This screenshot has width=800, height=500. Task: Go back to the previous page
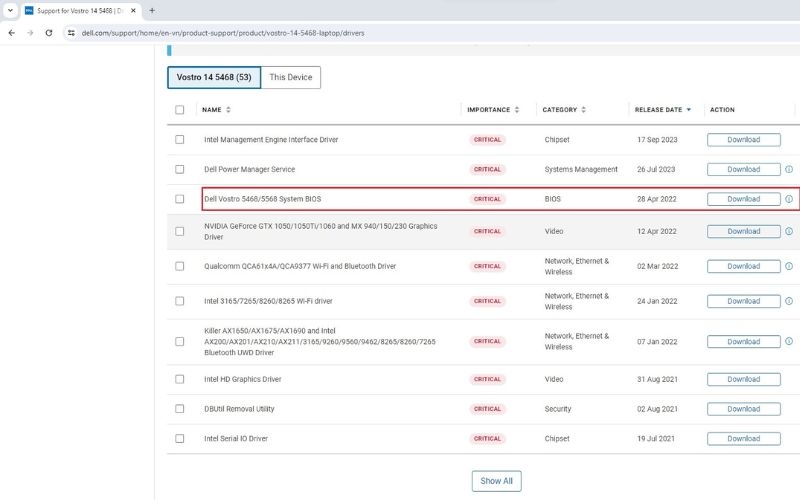[11, 33]
